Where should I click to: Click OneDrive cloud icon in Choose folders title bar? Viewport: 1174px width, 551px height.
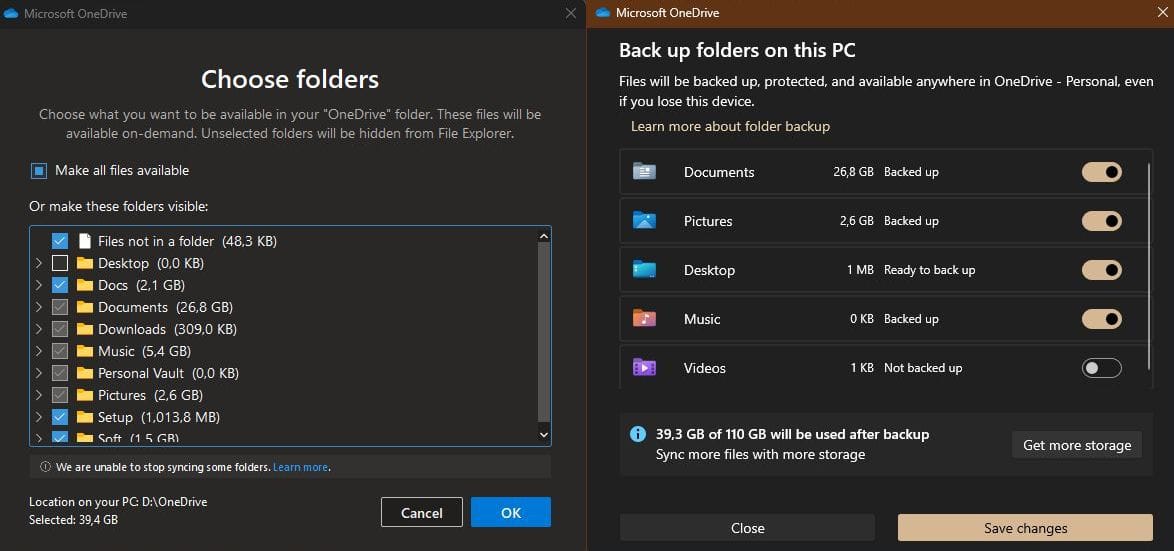11,14
